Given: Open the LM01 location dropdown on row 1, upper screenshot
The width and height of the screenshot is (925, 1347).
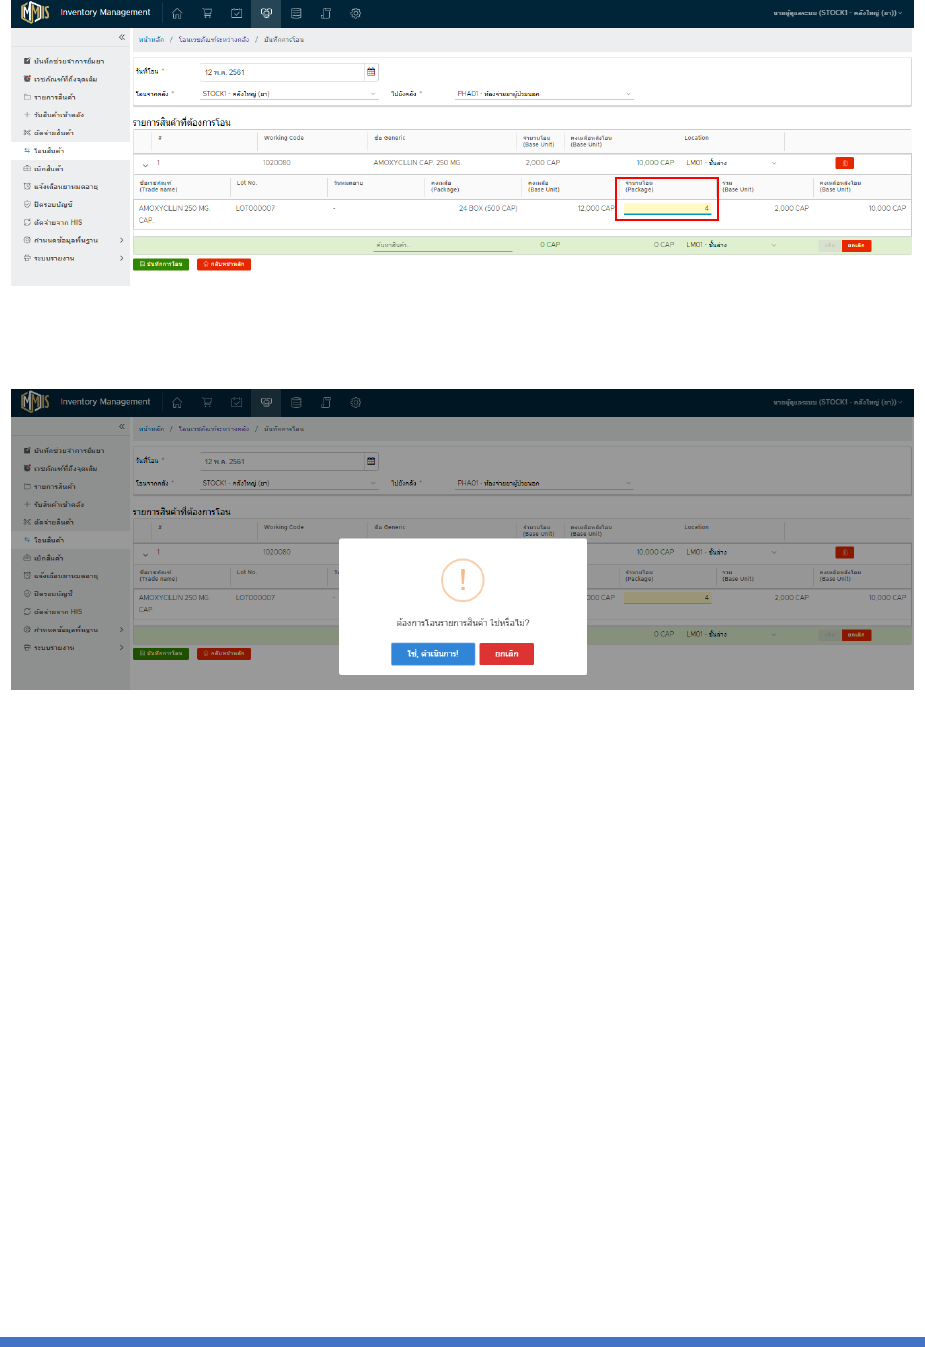Looking at the screenshot, I should click(731, 163).
